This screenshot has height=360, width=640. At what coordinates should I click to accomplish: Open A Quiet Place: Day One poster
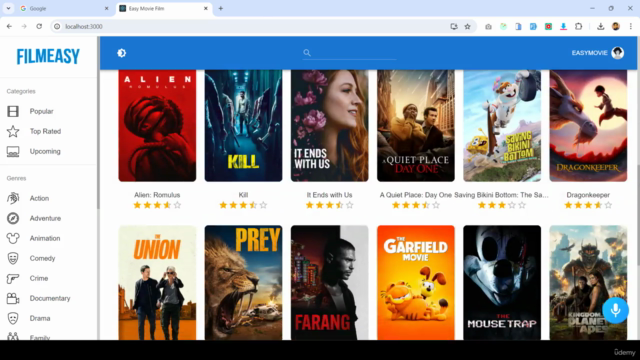click(416, 125)
